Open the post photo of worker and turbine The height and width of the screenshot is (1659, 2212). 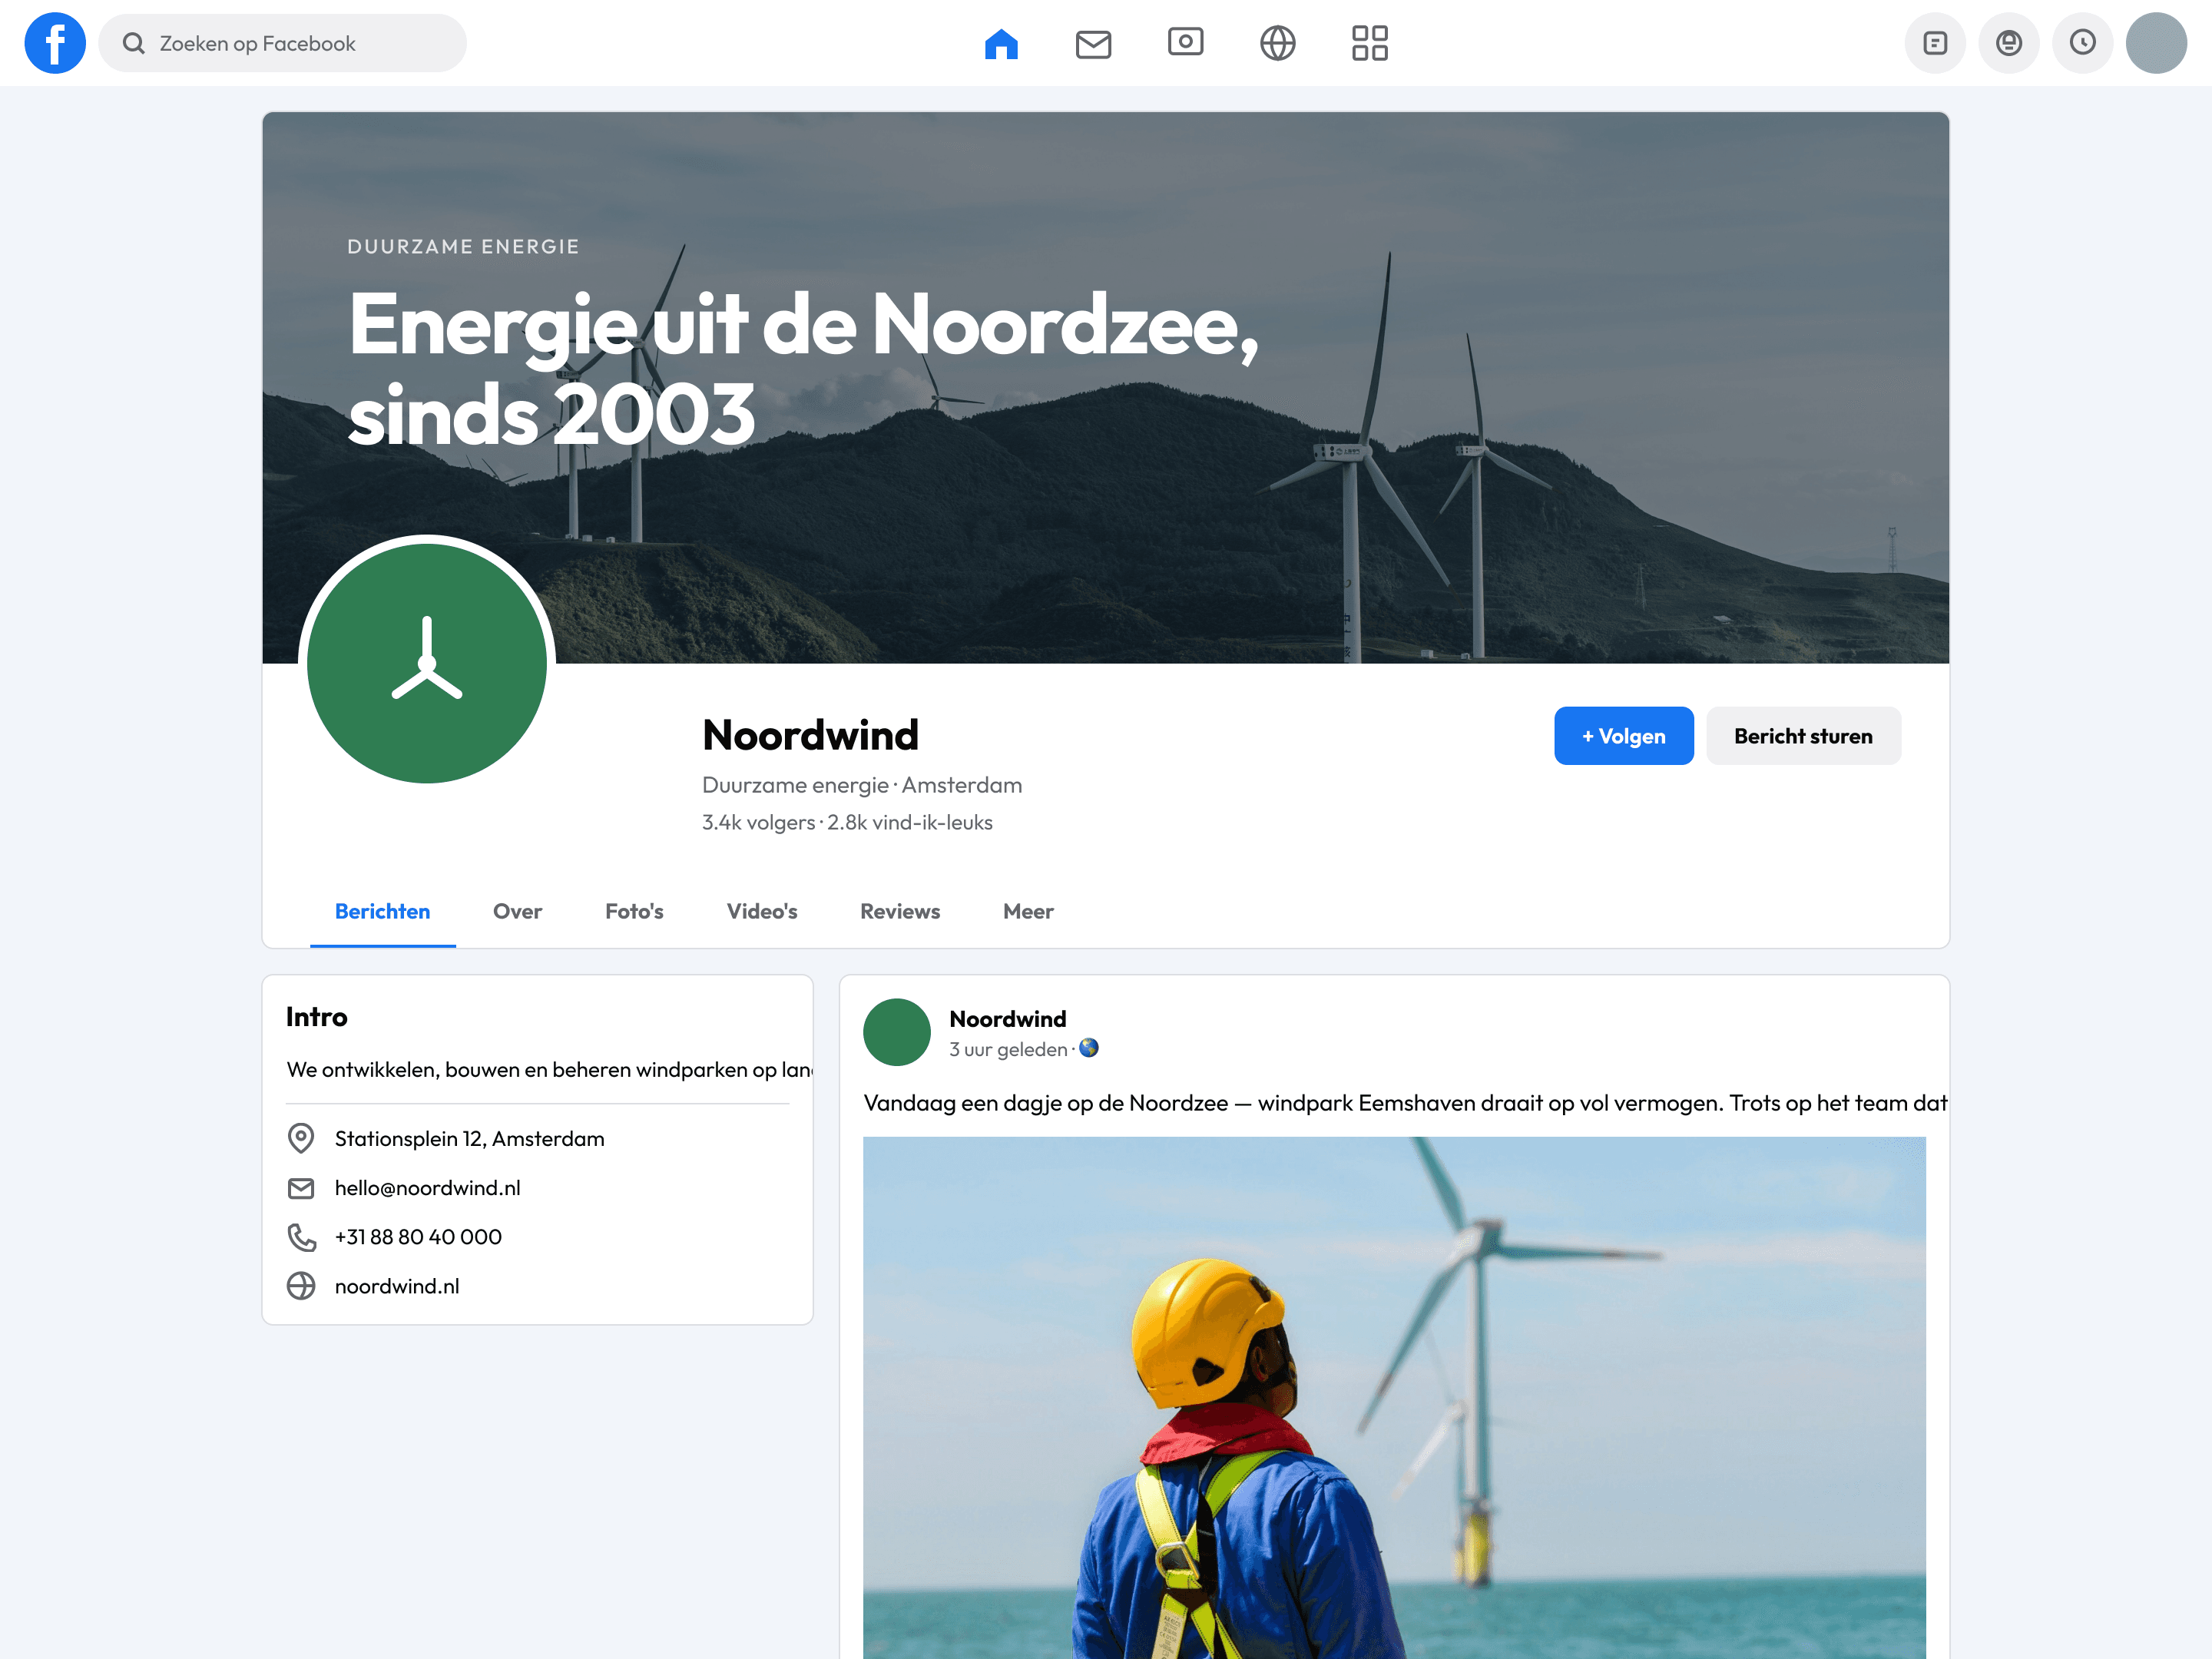[1394, 1397]
